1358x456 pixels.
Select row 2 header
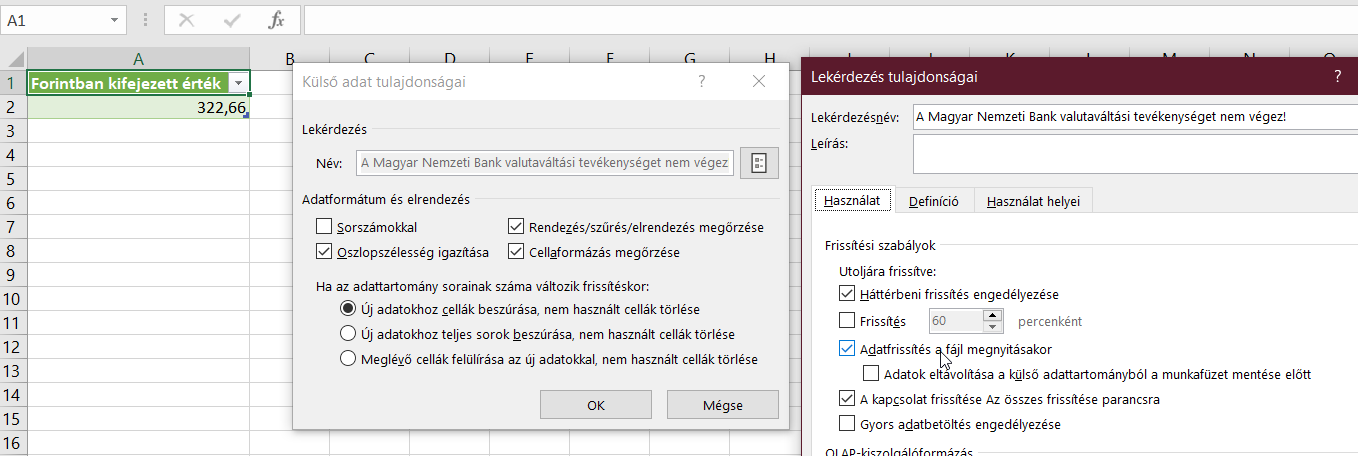click(x=13, y=107)
